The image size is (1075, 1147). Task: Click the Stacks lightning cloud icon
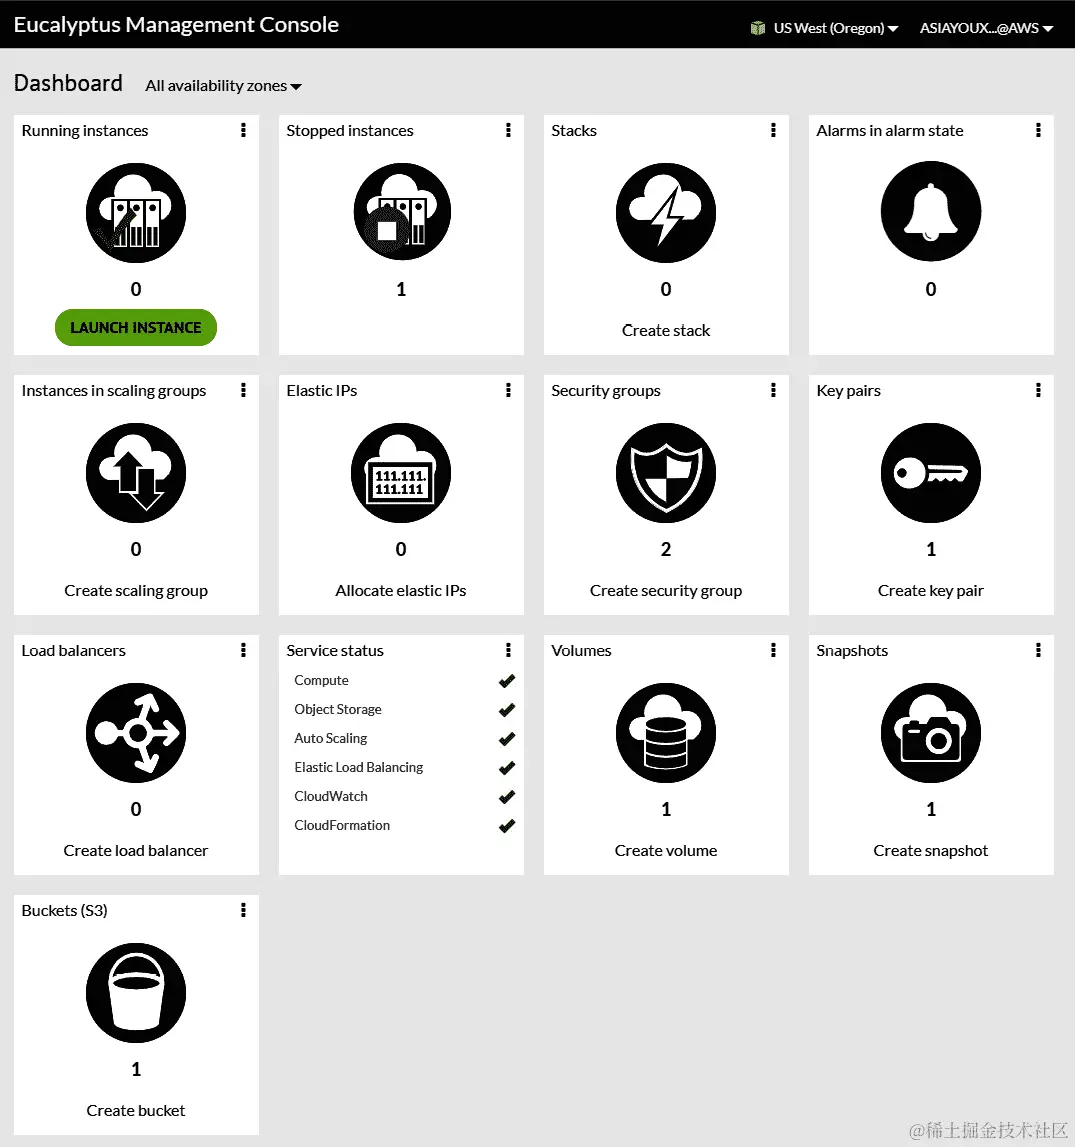pyautogui.click(x=665, y=213)
